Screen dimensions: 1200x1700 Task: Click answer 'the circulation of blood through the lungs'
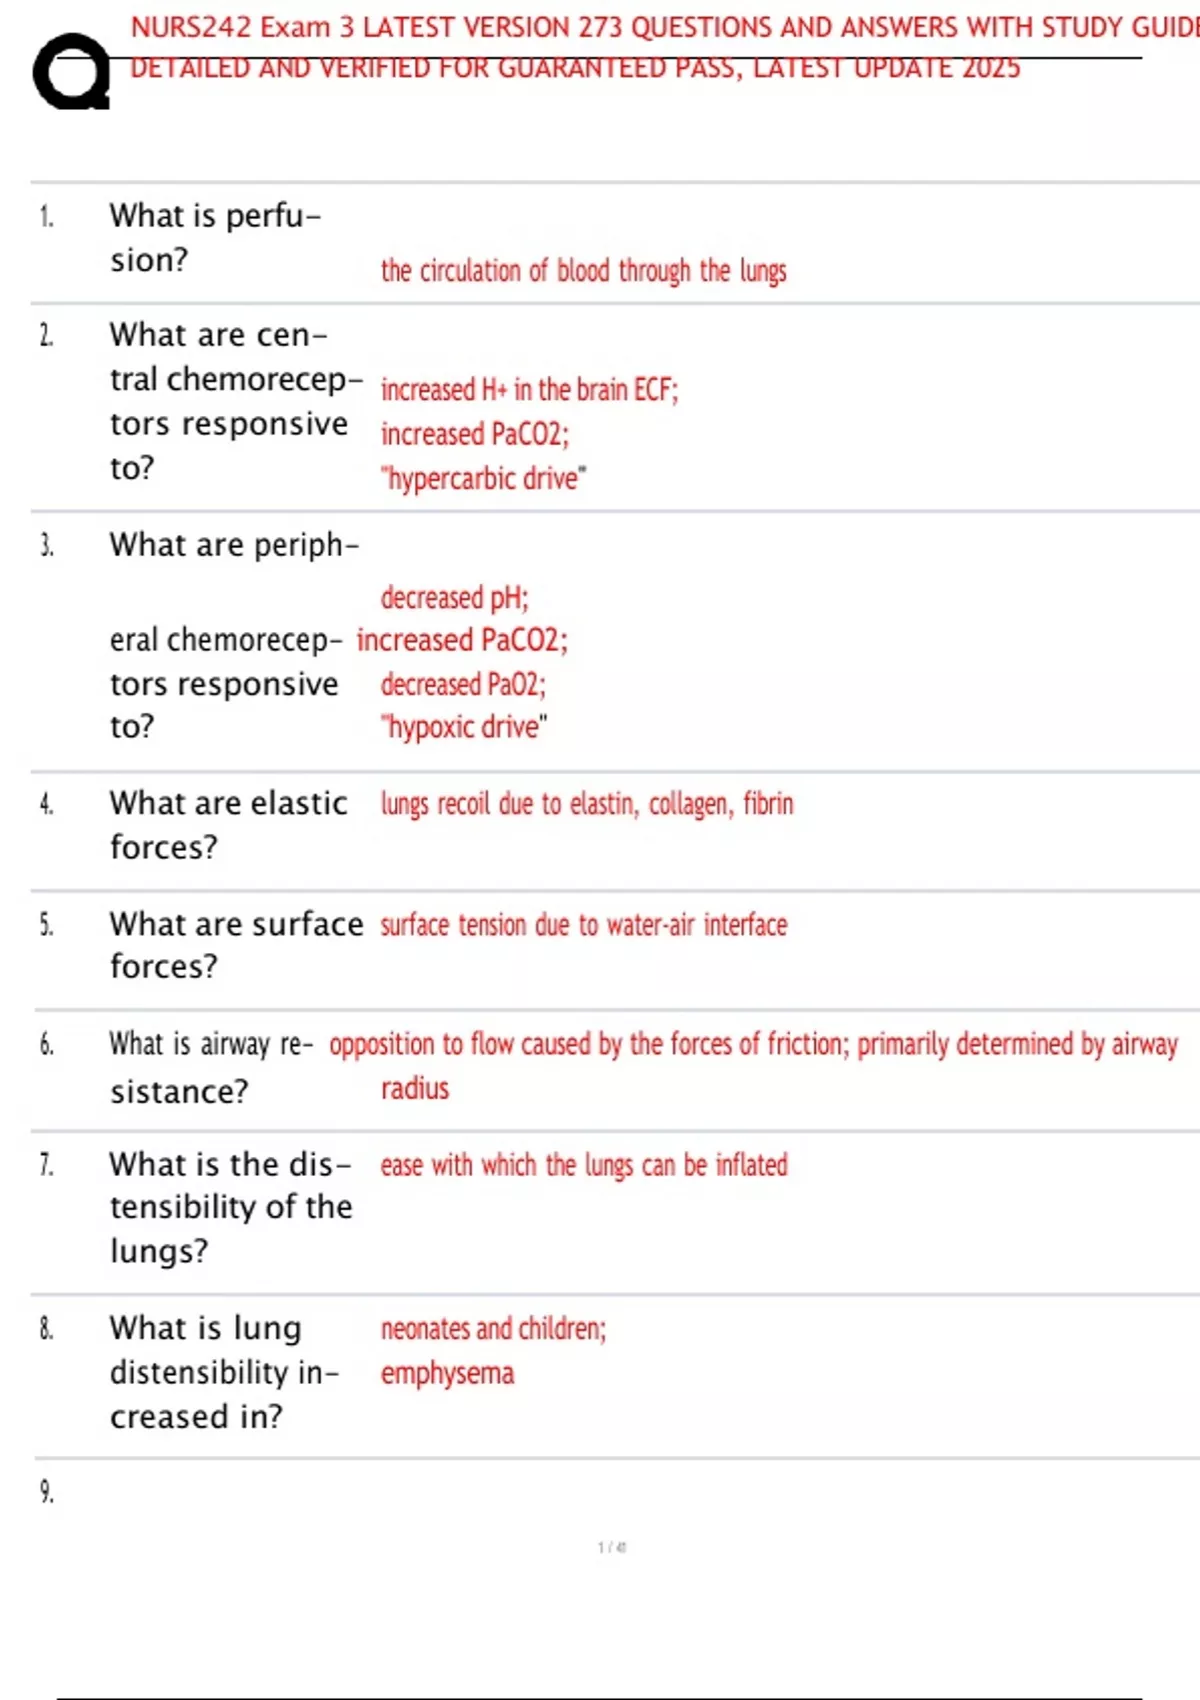583,271
